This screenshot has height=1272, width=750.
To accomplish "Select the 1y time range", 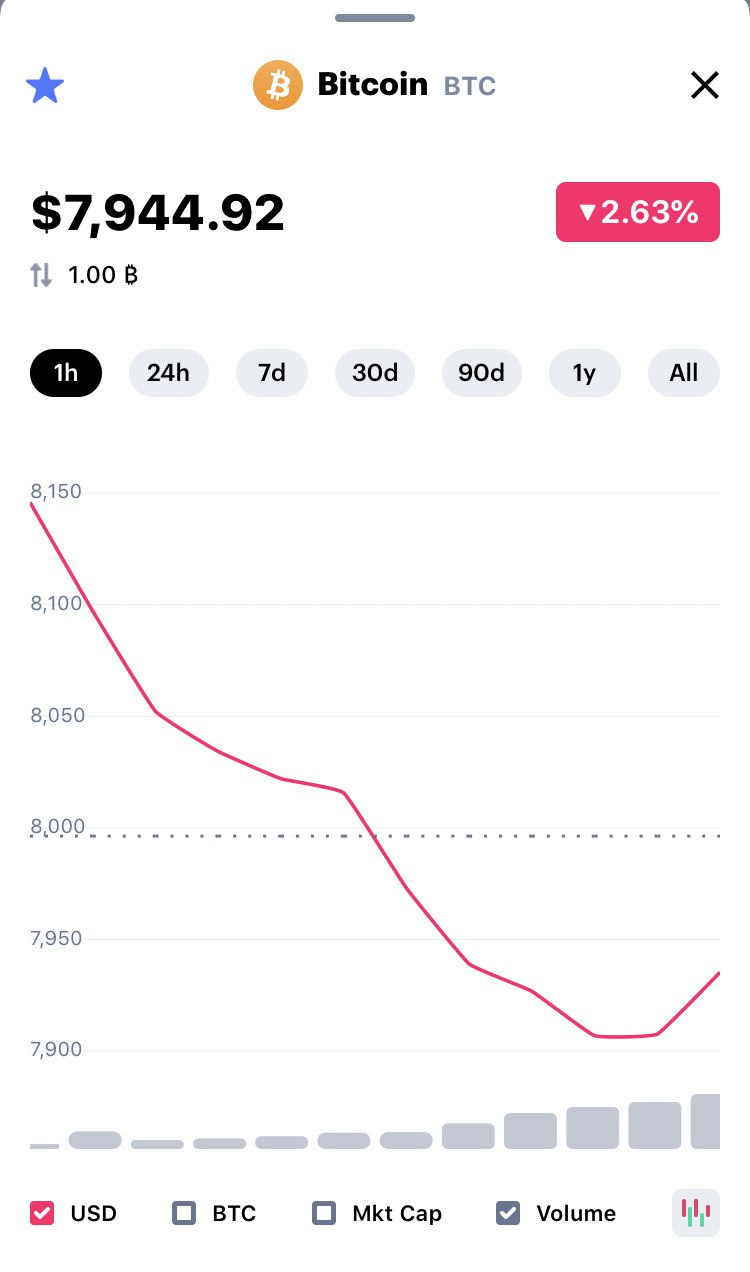I will pos(584,373).
